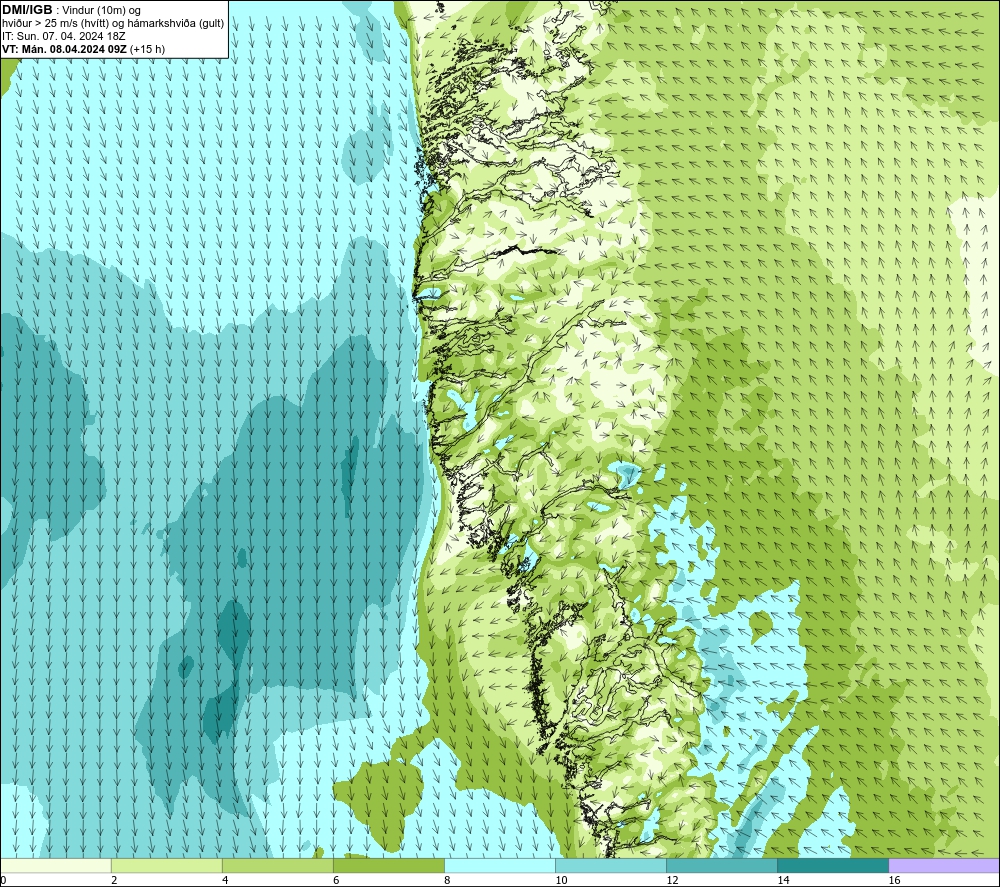Click the legend value "2"

[114, 880]
